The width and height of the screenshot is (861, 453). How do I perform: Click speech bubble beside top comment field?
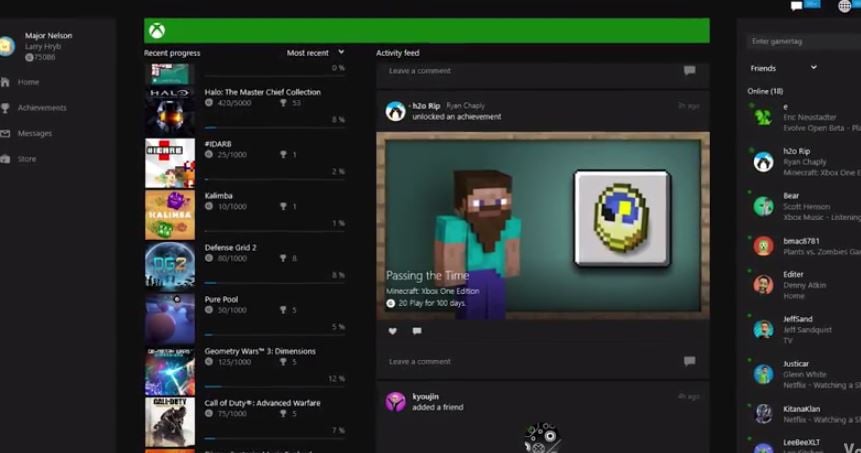pos(690,70)
